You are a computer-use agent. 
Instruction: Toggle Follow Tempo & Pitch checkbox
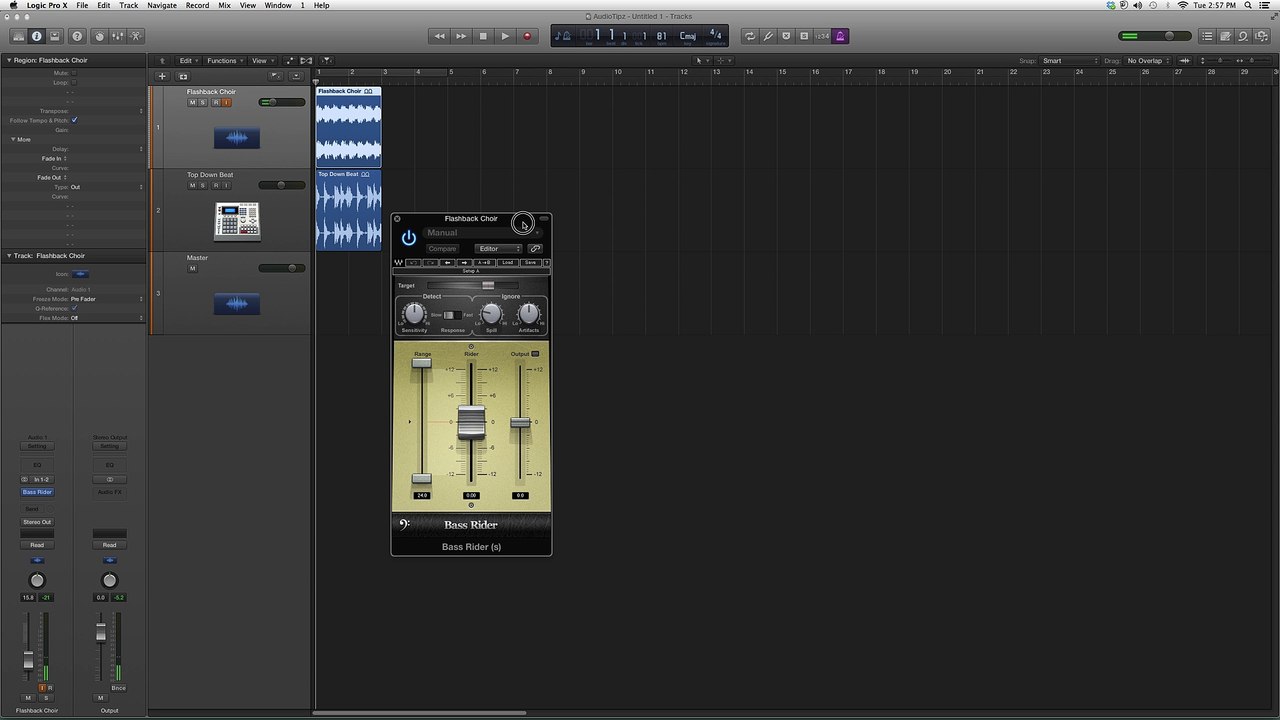tap(74, 120)
